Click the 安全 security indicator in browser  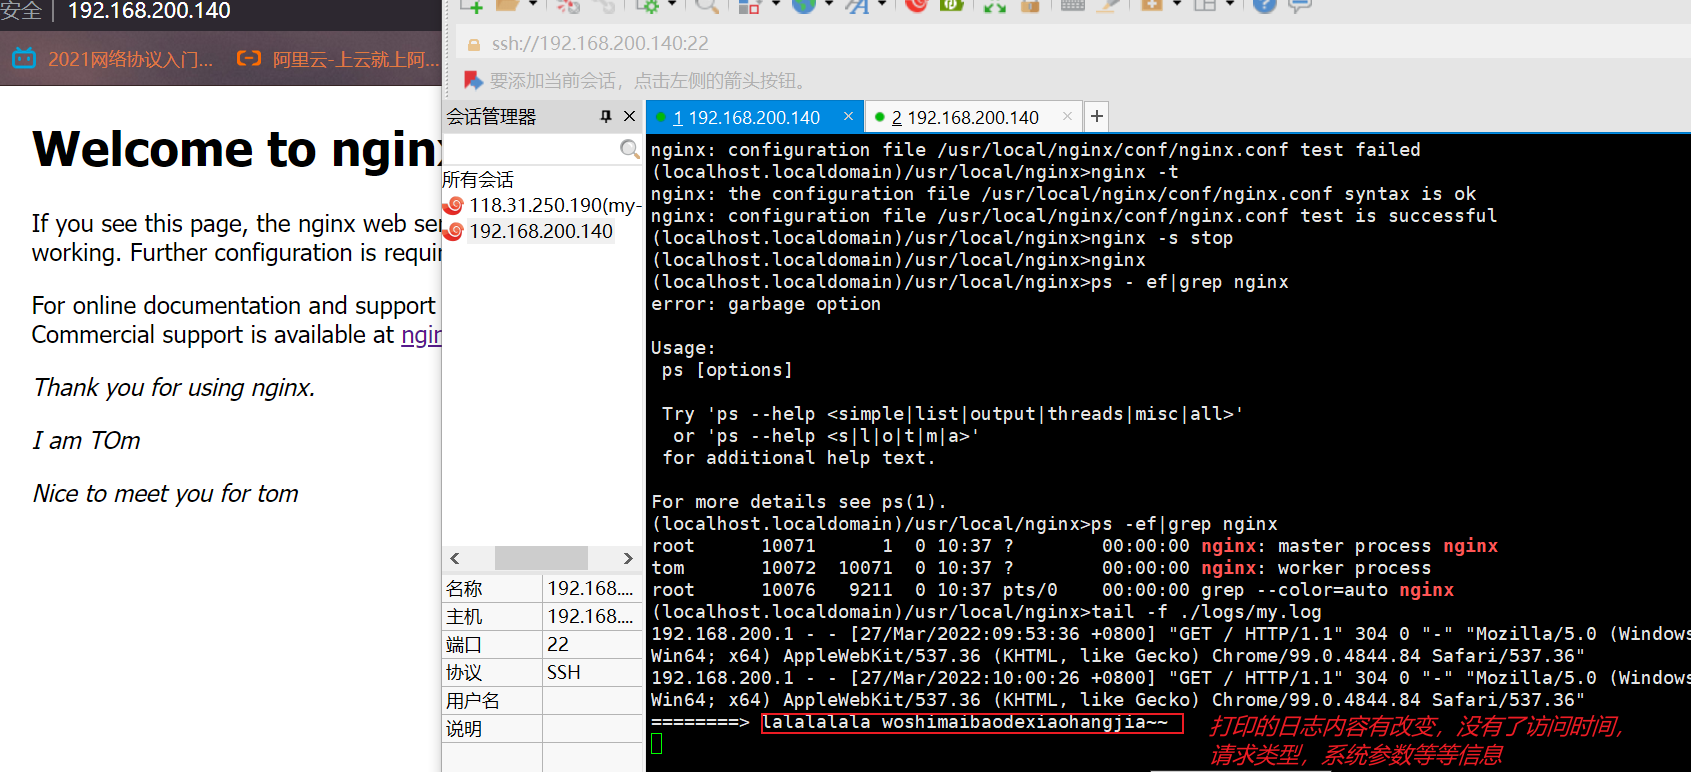21,11
